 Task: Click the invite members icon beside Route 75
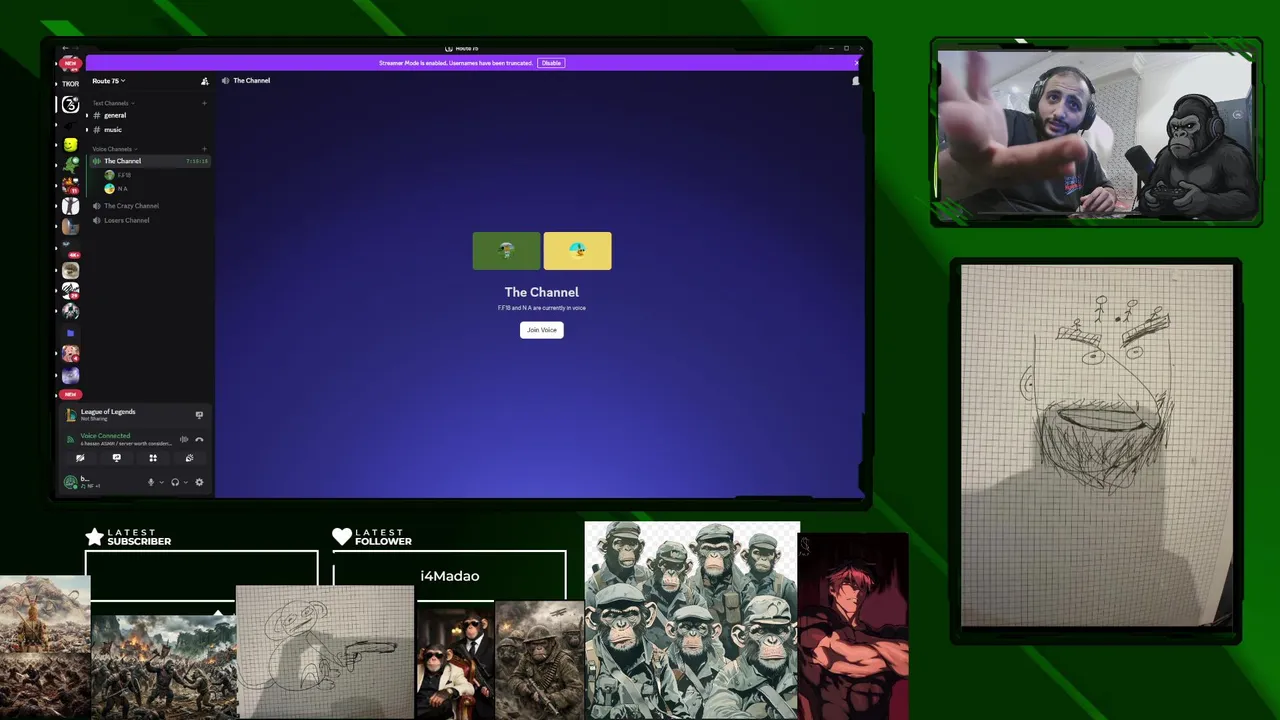205,81
